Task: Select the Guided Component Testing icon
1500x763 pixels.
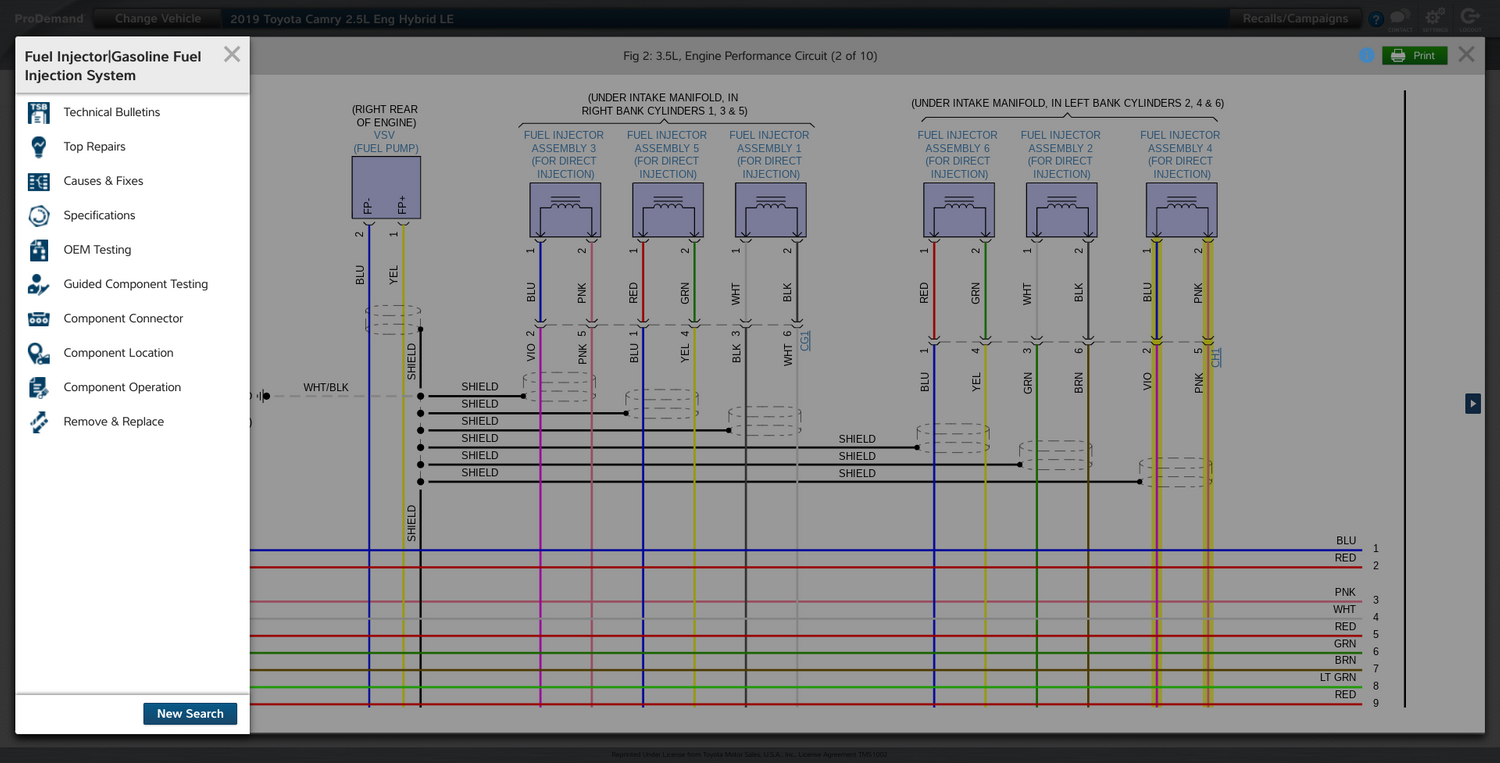Action: [39, 285]
